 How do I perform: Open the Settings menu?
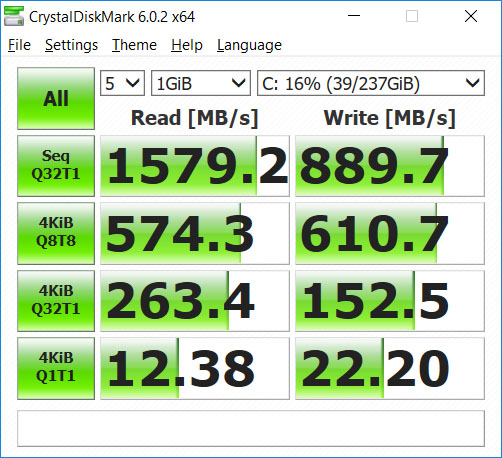click(x=71, y=45)
